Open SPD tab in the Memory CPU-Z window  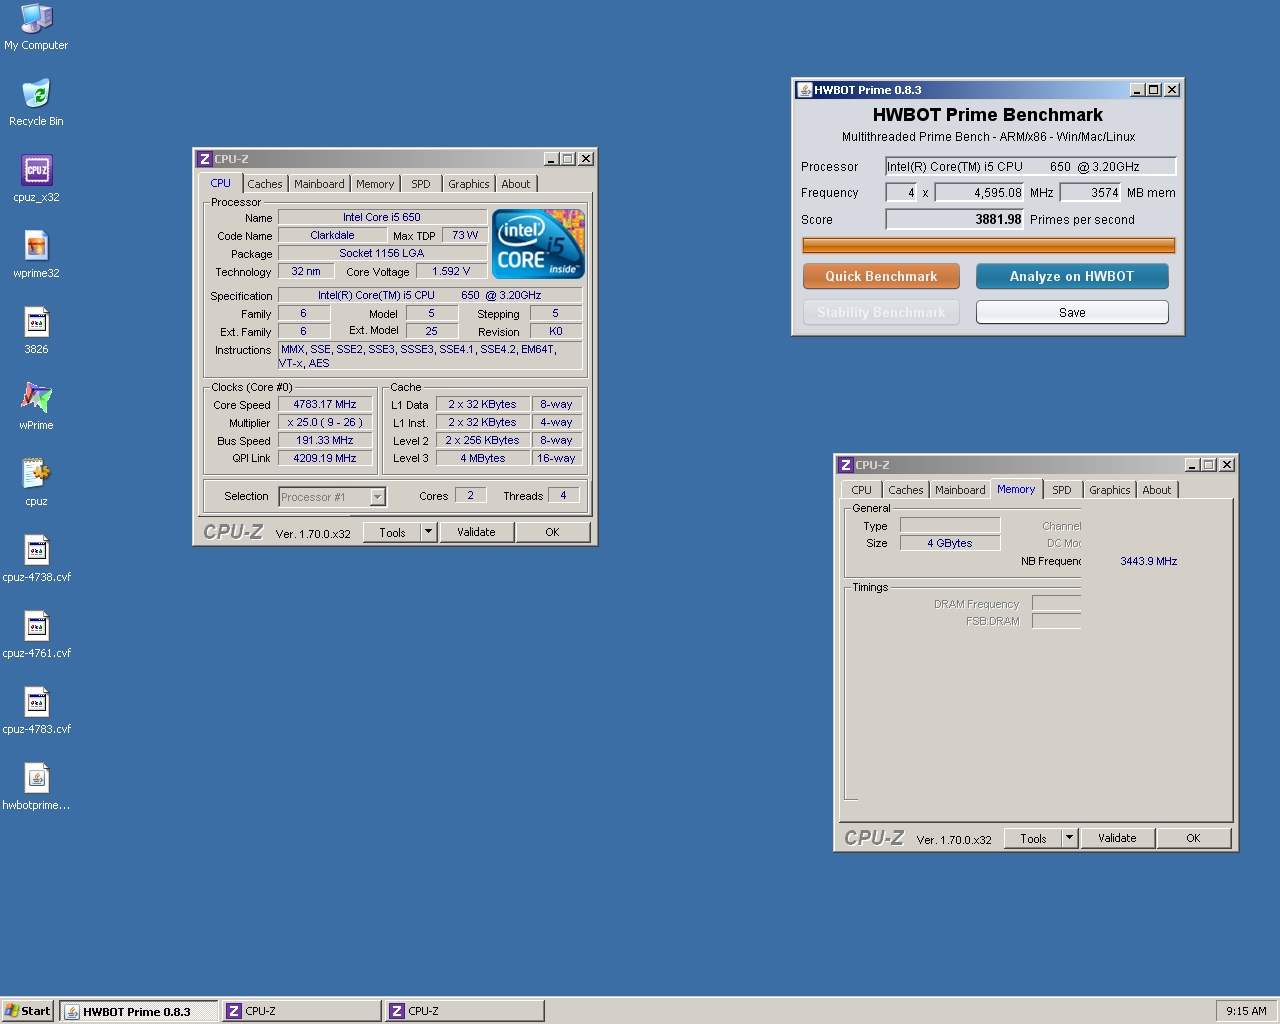pyautogui.click(x=1062, y=490)
